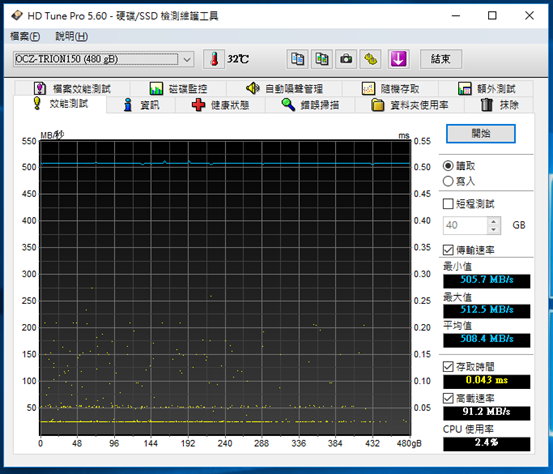
Task: Minimize the HD Tune window
Action: [x=456, y=16]
